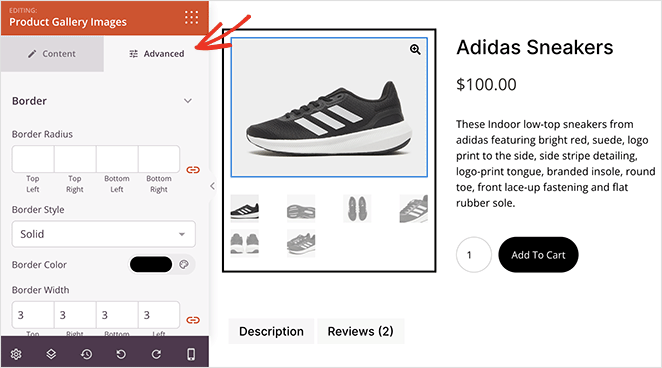Screen dimensions: 662x368
Task: Open revision history clock icon
Action: [87, 354]
